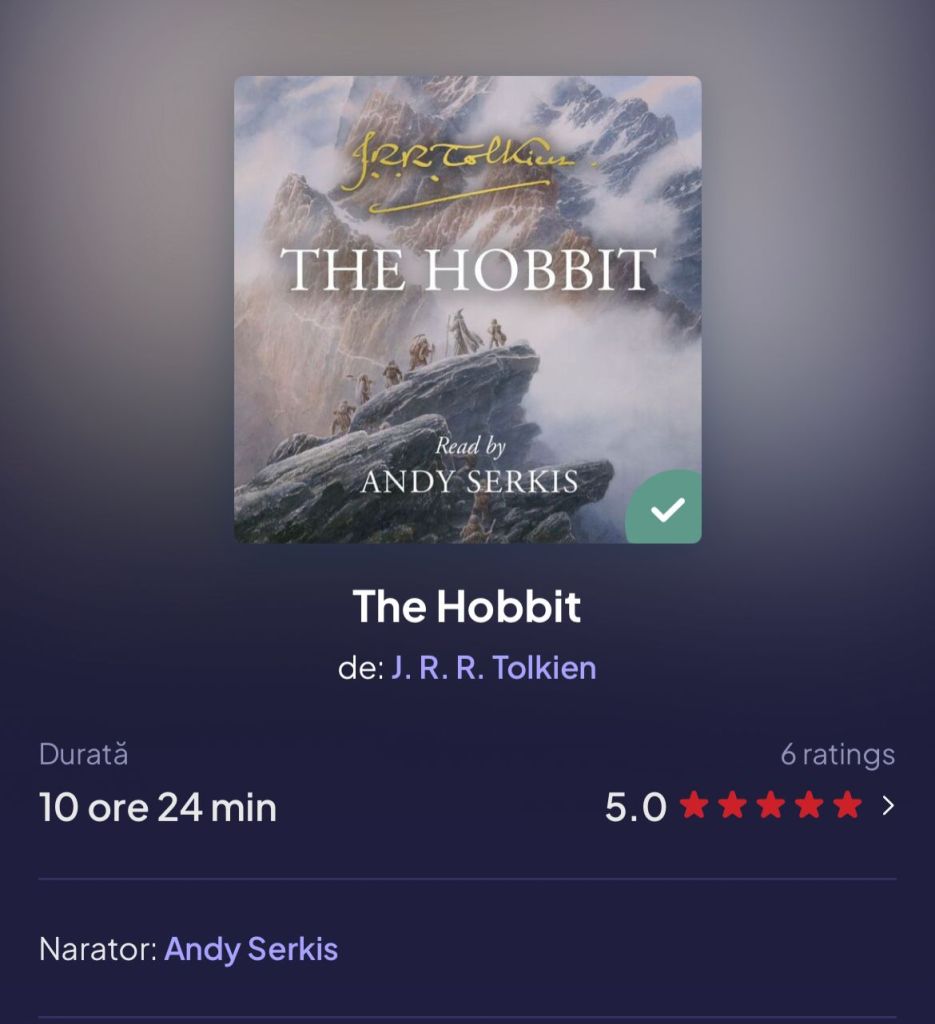Screen dimensions: 935x1024
Task: Click THE HOBBIT lettering on the cover
Action: pos(468,270)
